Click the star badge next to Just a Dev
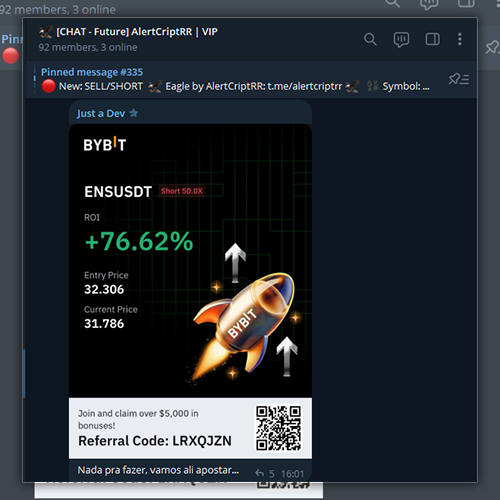500x500 pixels. click(134, 113)
